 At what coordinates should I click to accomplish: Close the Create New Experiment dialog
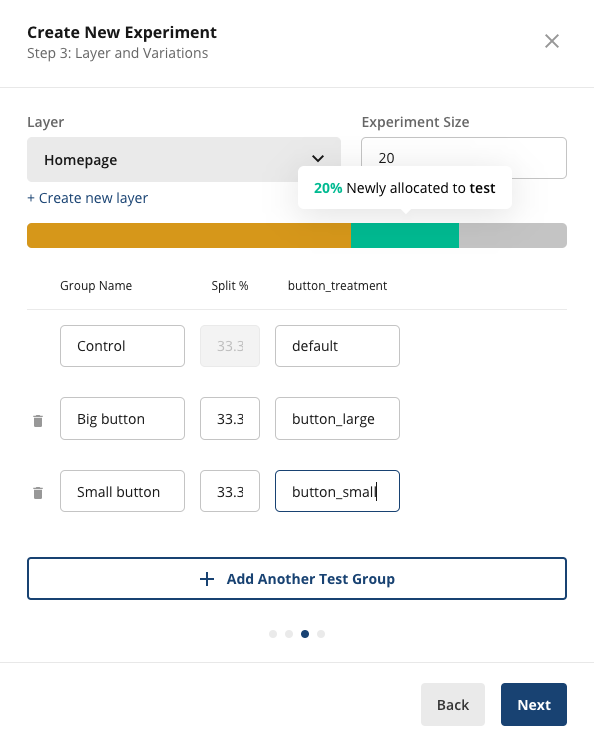point(552,41)
